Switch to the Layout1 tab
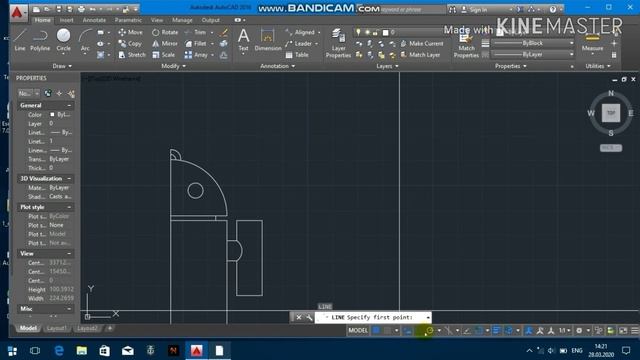This screenshot has height=360, width=640. [56, 328]
